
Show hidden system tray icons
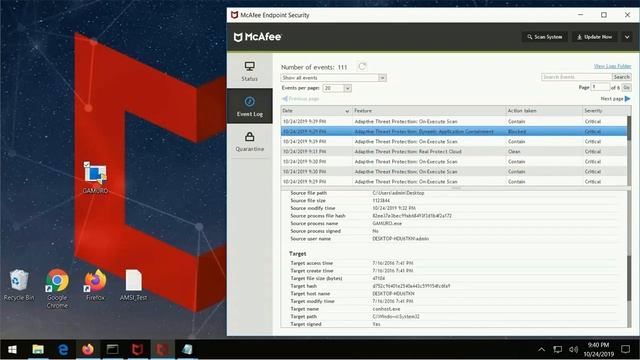[x=541, y=349]
